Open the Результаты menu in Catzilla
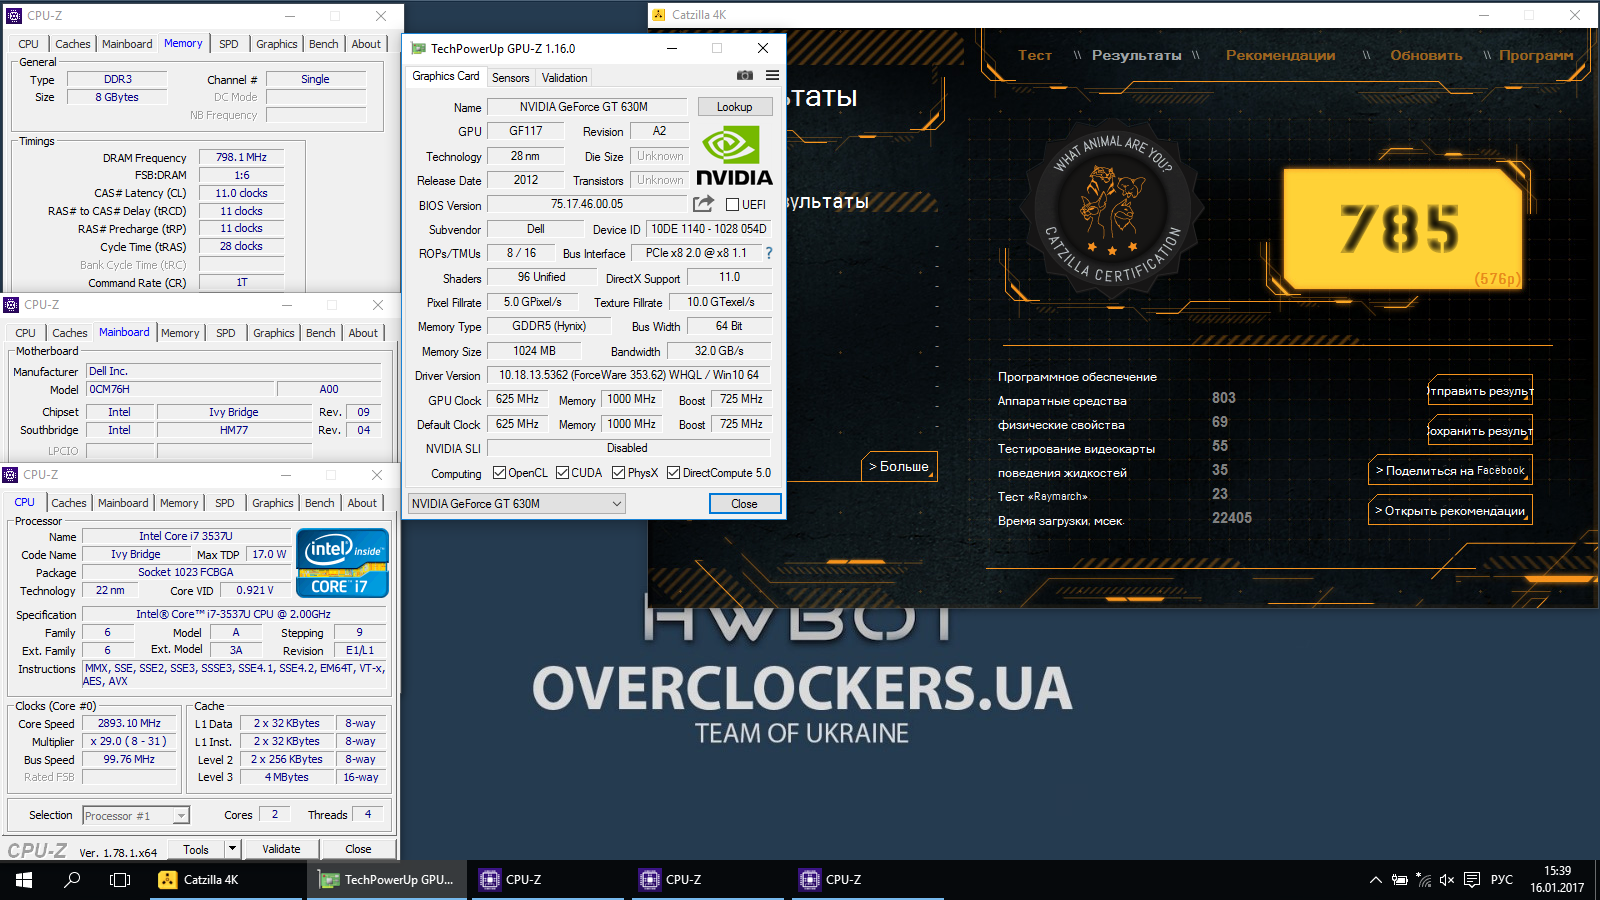The width and height of the screenshot is (1600, 900). [1136, 55]
